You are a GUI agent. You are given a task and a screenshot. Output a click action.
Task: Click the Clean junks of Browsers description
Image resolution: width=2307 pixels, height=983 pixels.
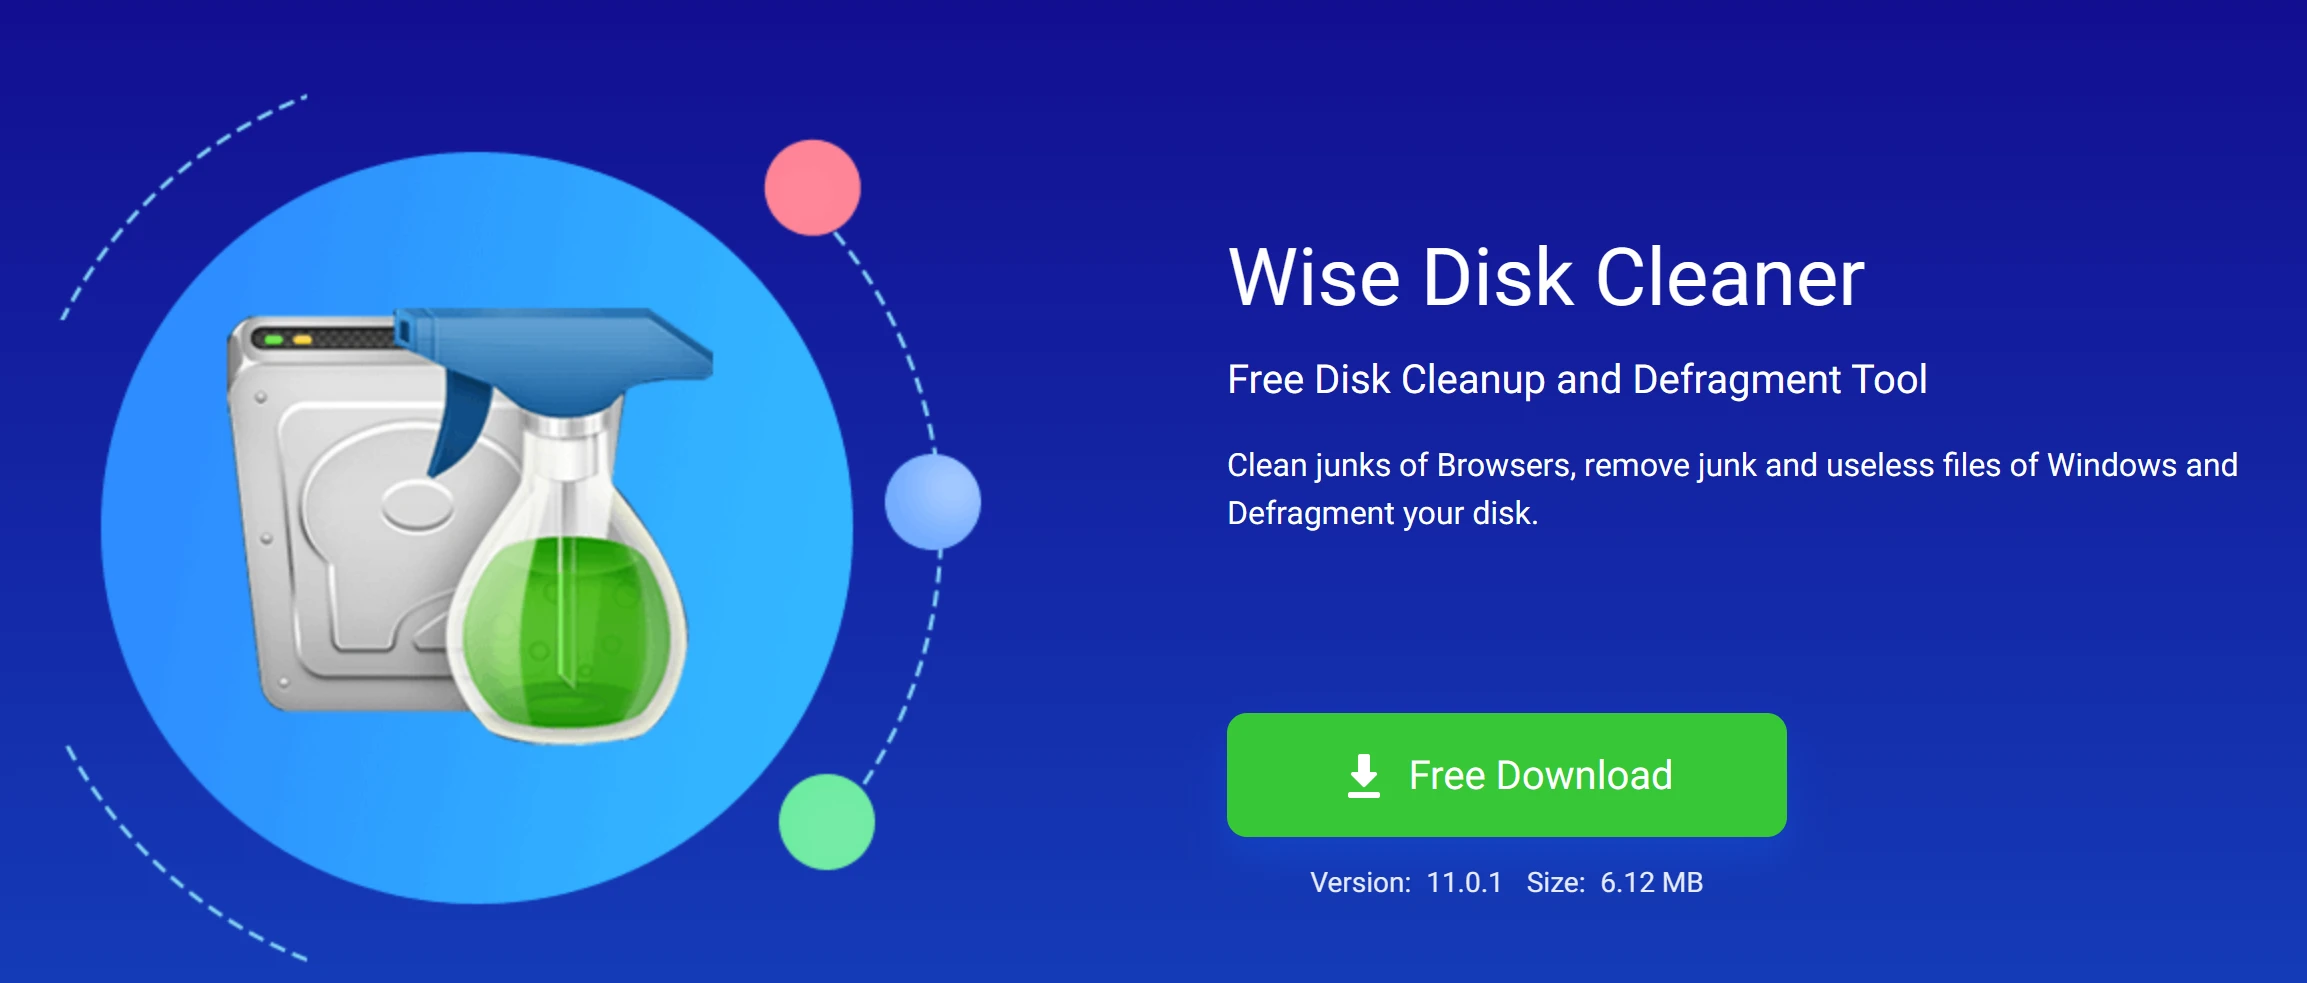[x=1732, y=489]
